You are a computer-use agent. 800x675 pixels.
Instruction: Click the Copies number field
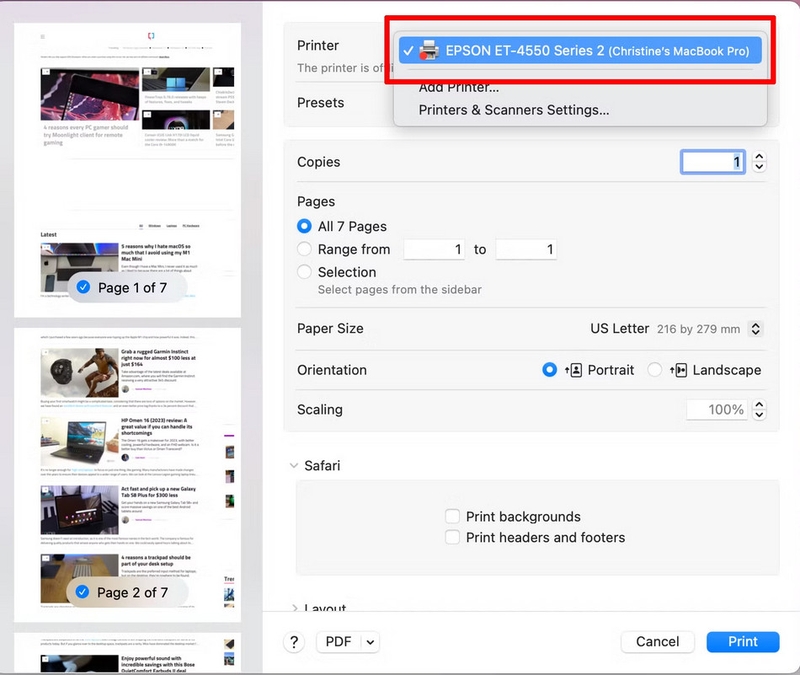[713, 162]
